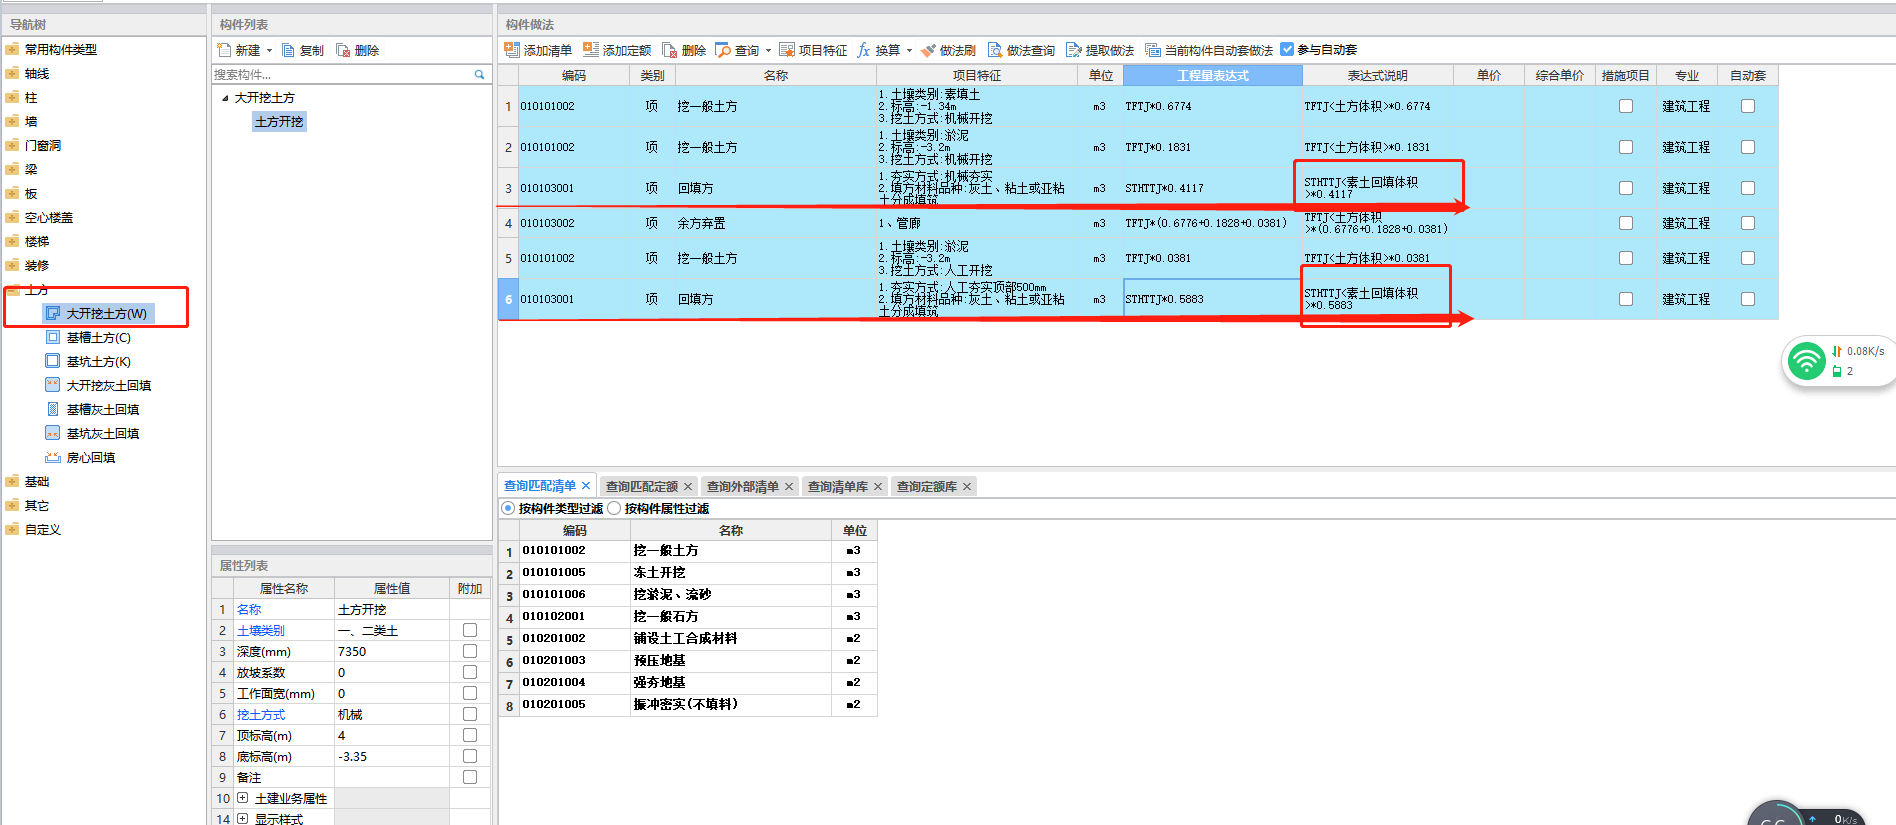Image resolution: width=1896 pixels, height=825 pixels.
Task: Expand the 装修 navigation folder
Action: click(12, 265)
